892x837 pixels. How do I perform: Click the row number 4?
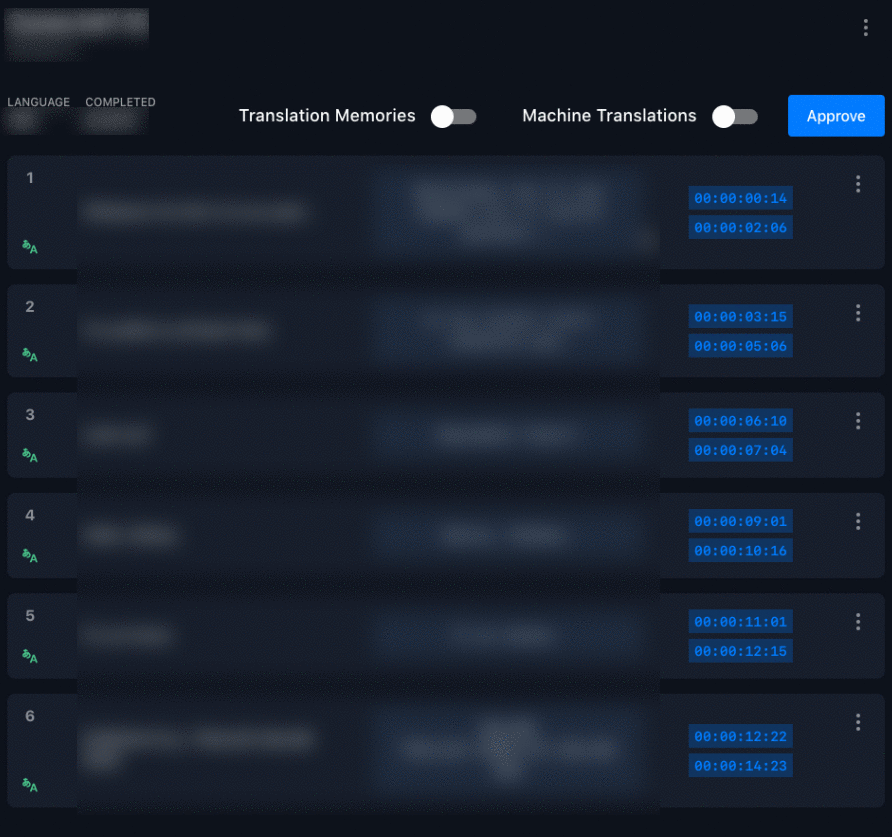(30, 516)
